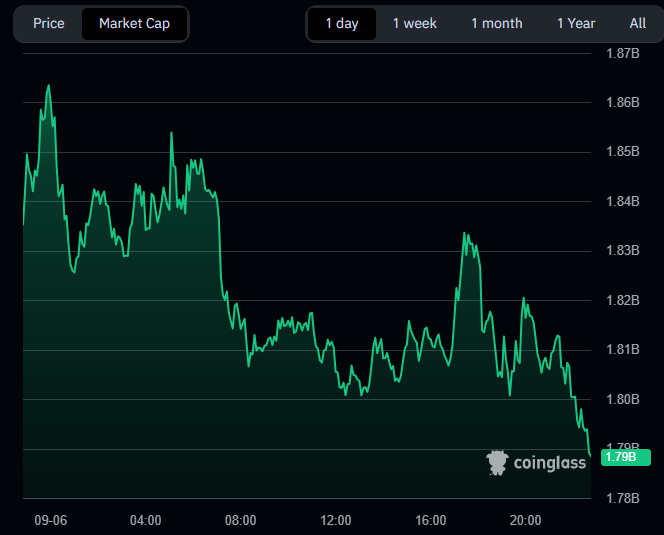This screenshot has height=535, width=664.
Task: Show the 1 Year range
Action: (576, 23)
